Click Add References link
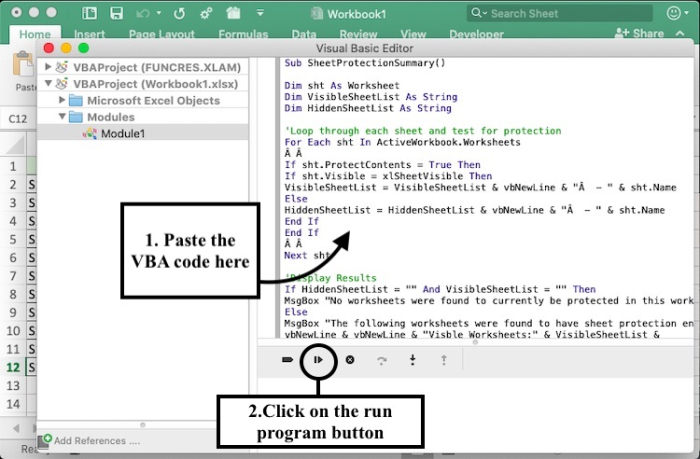The width and height of the screenshot is (700, 459). [x=97, y=441]
